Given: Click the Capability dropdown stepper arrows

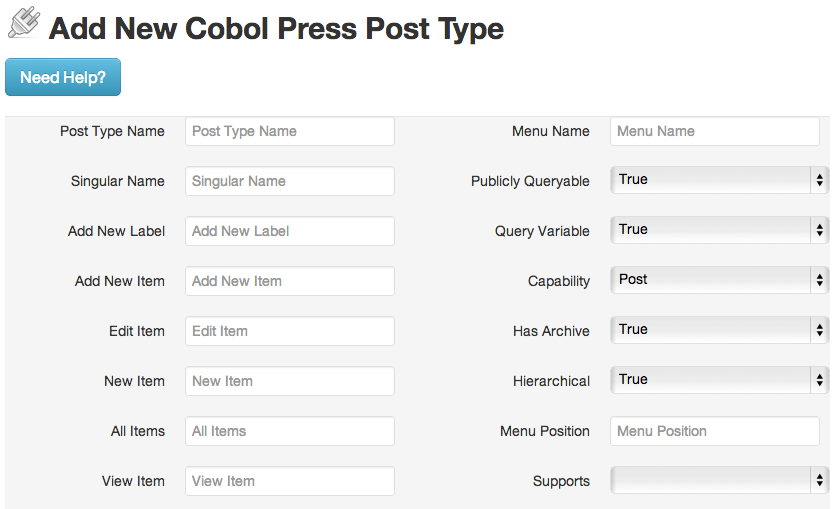Looking at the screenshot, I should click(x=819, y=280).
